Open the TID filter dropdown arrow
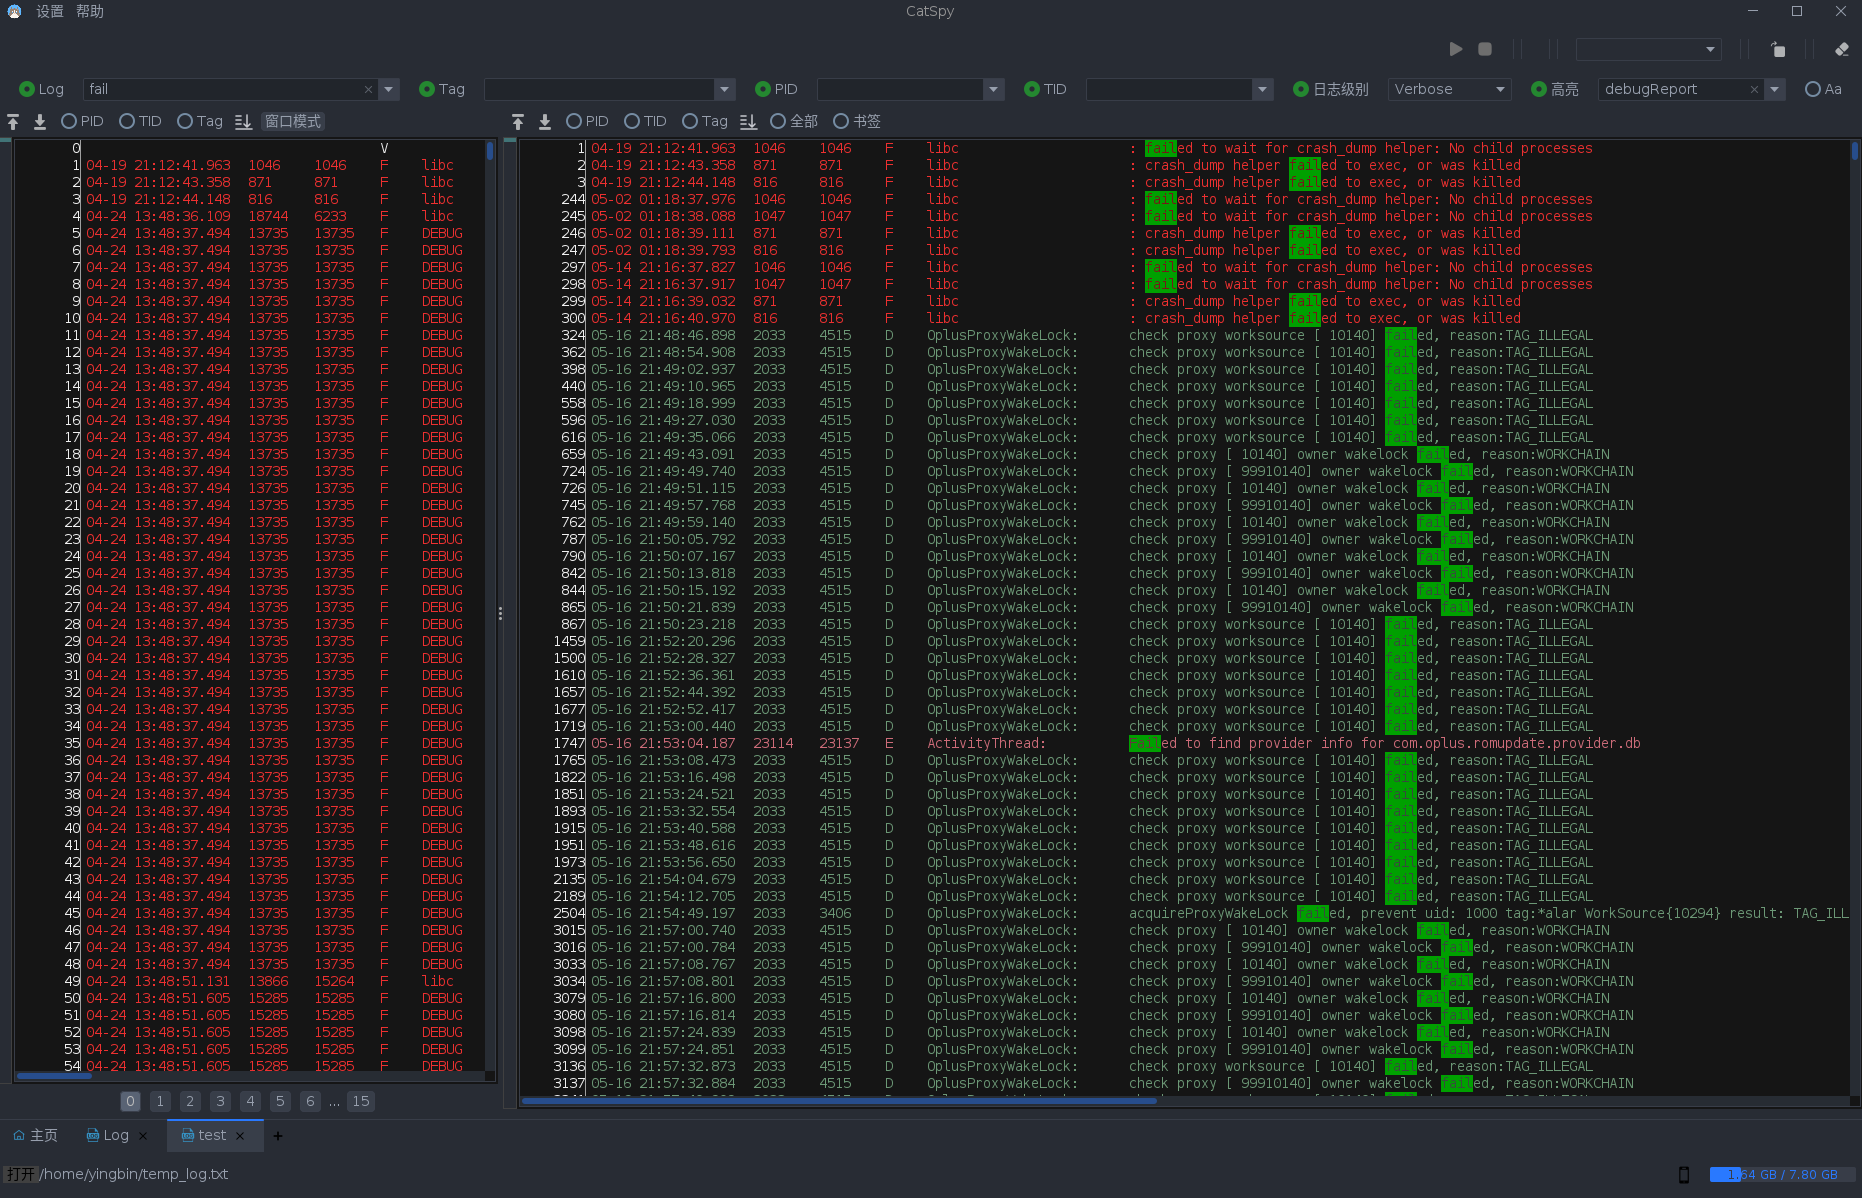This screenshot has width=1862, height=1198. (x=1262, y=89)
